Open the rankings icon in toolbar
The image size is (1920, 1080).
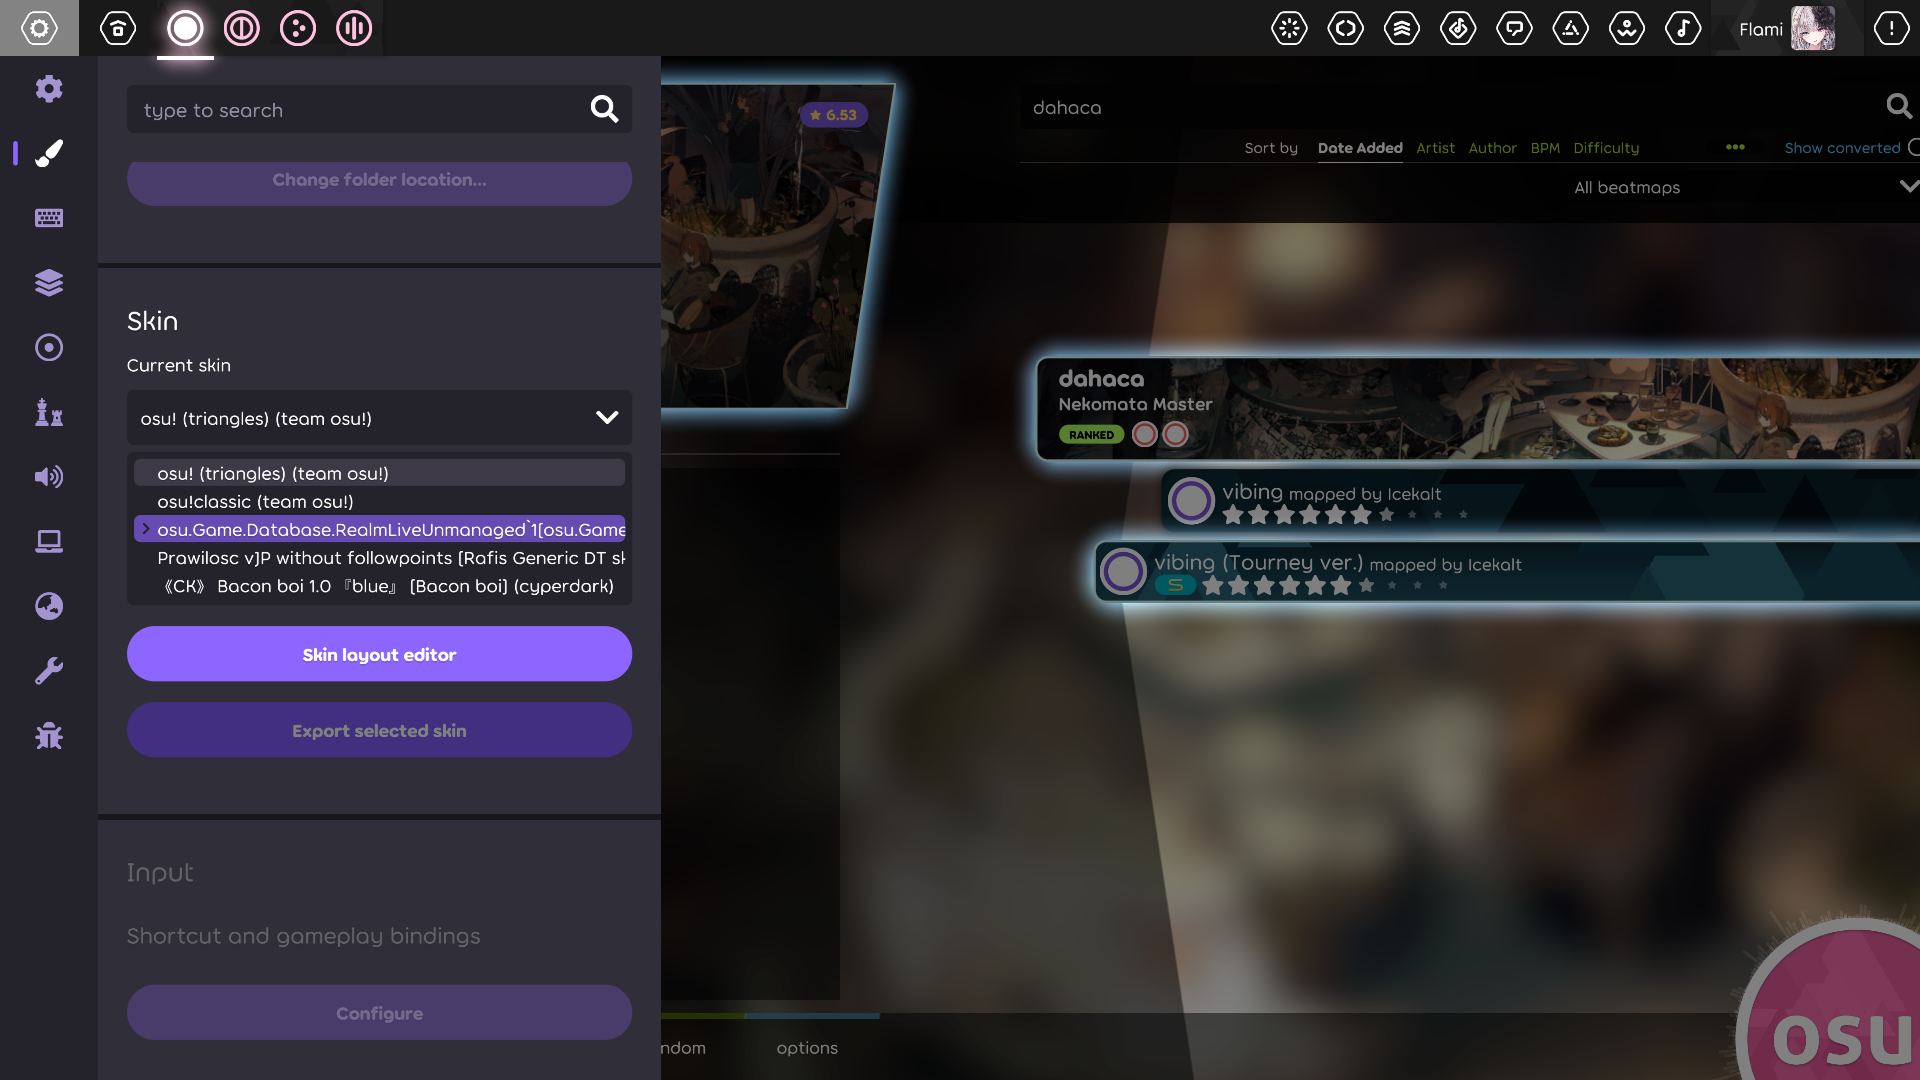(1402, 28)
